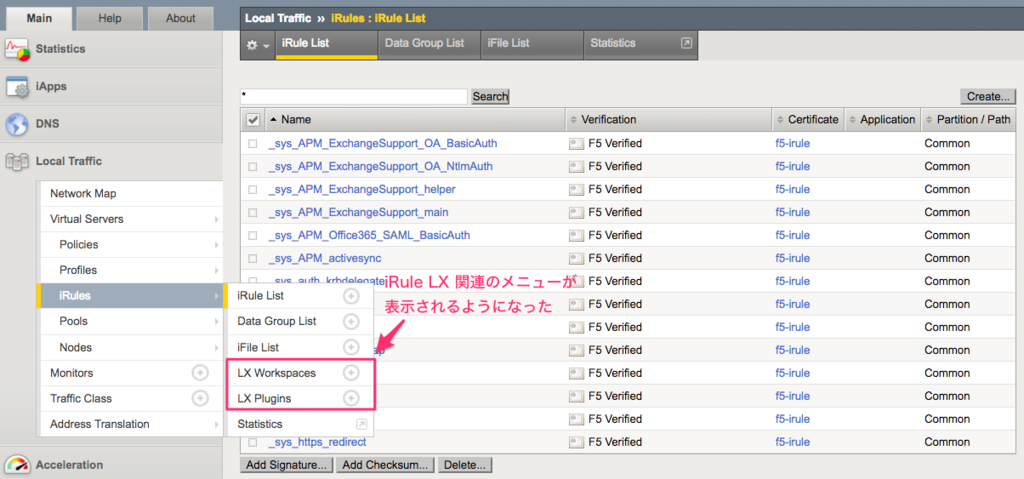Click the verified icon for _sys_APM_ExchangeSupport_helper
Viewport: 1024px width, 479px height.
click(577, 190)
